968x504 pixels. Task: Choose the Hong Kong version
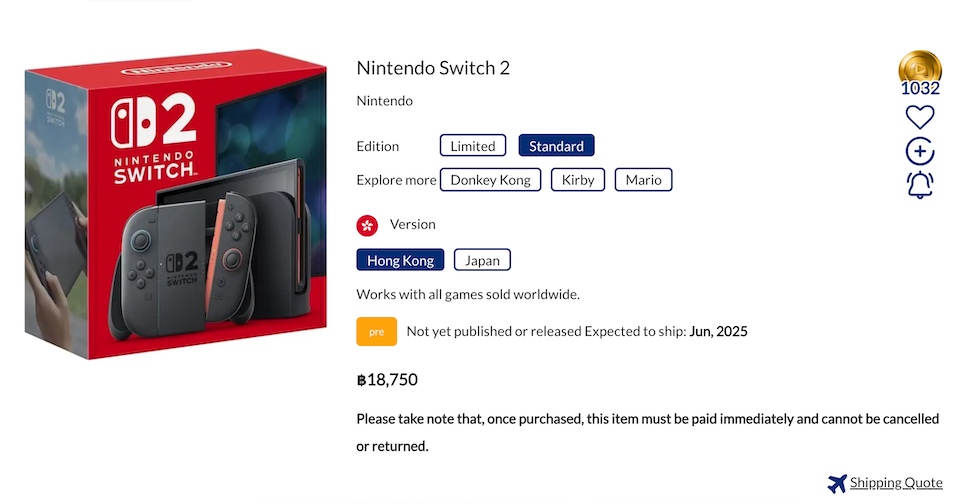pos(400,260)
